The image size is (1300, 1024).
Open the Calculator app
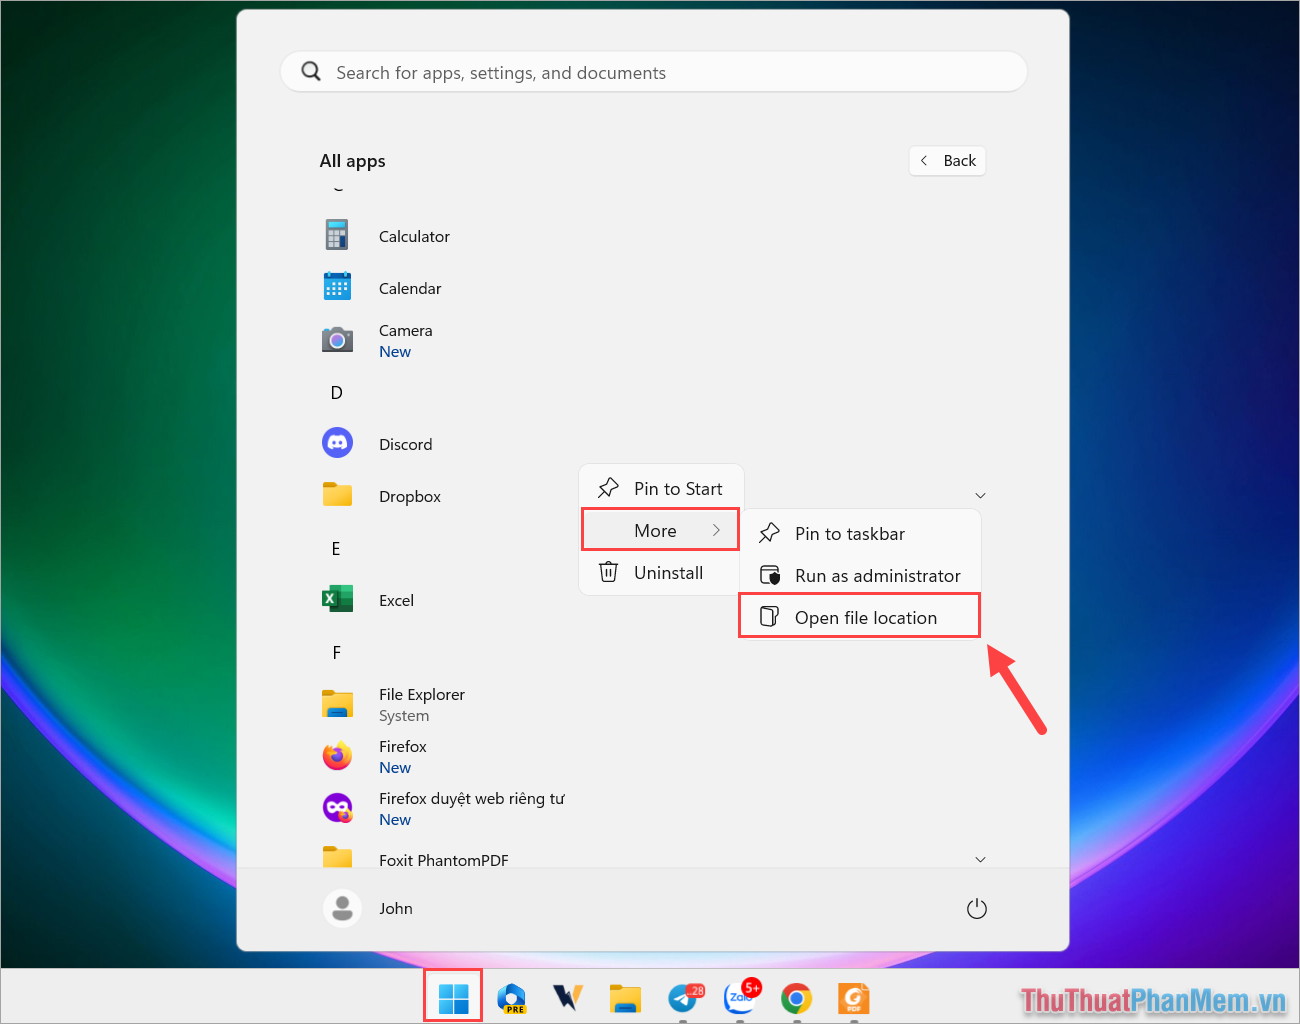[414, 236]
